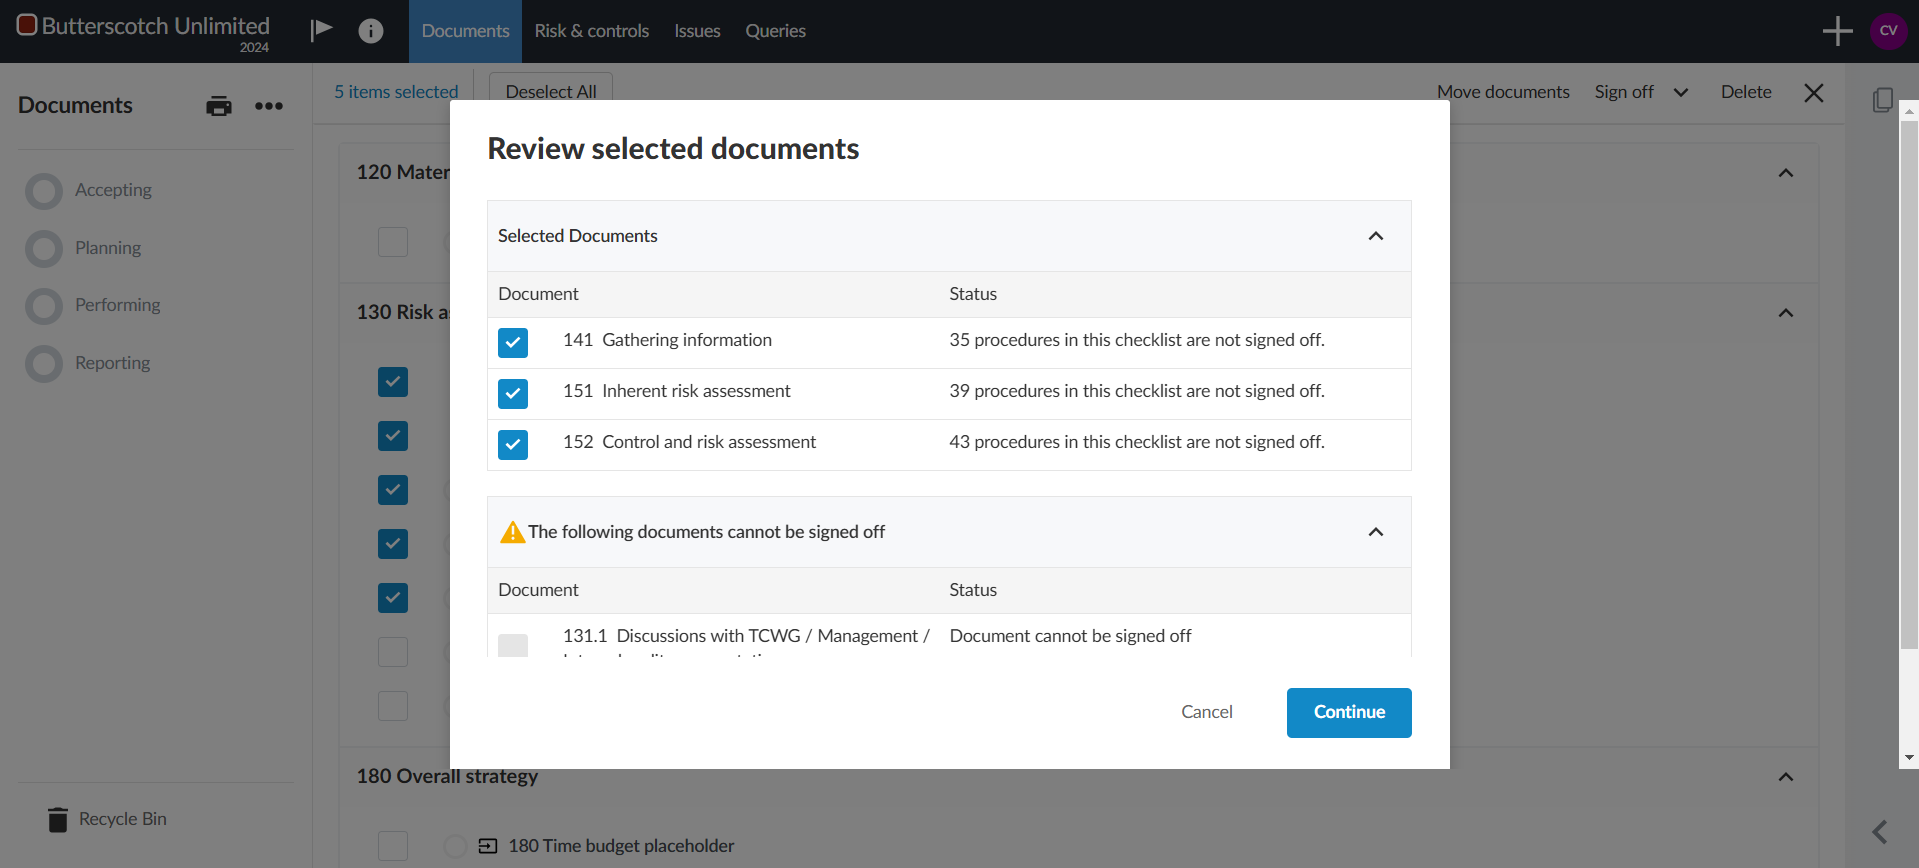Click the Recycle Bin trash icon
This screenshot has width=1919, height=868.
pyautogui.click(x=58, y=819)
